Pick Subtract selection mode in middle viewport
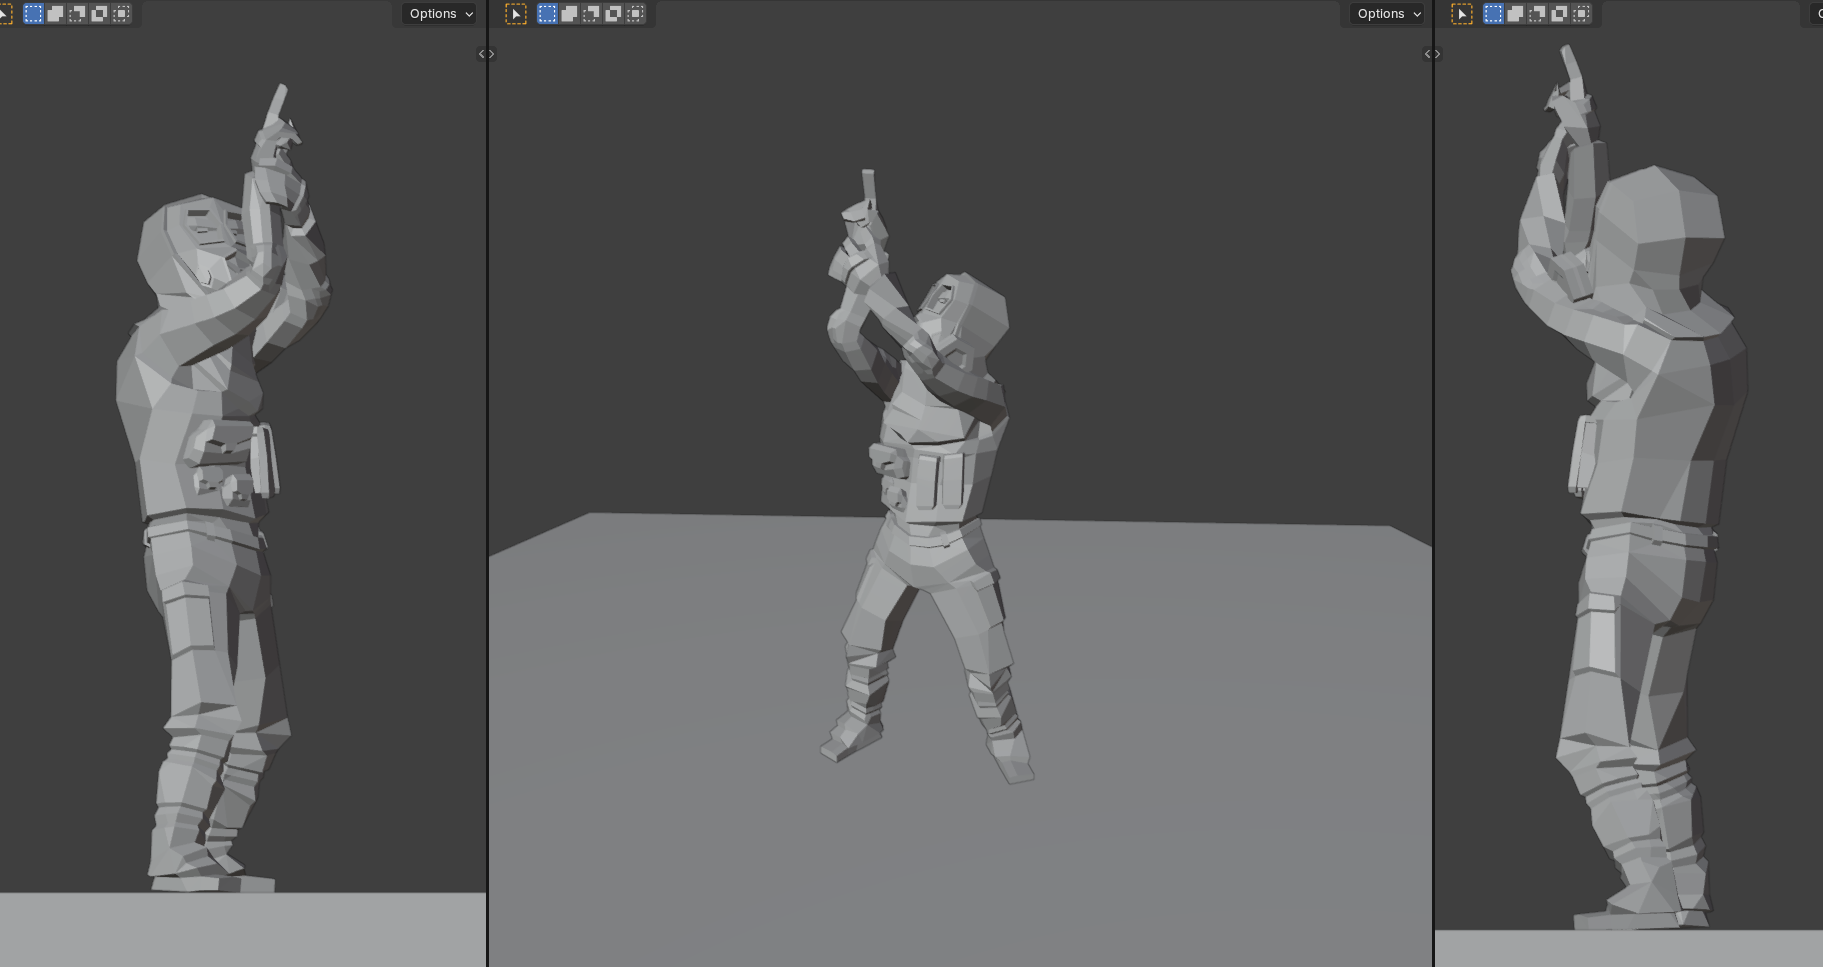Image resolution: width=1823 pixels, height=967 pixels. point(591,14)
